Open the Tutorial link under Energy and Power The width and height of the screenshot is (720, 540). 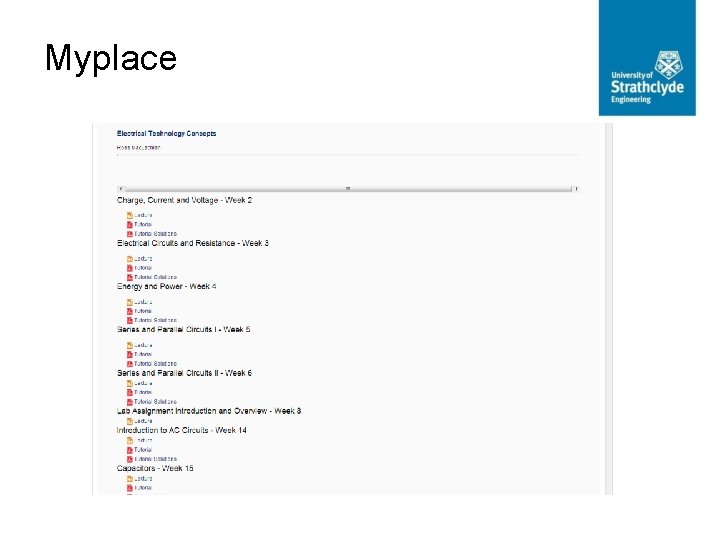(x=143, y=311)
